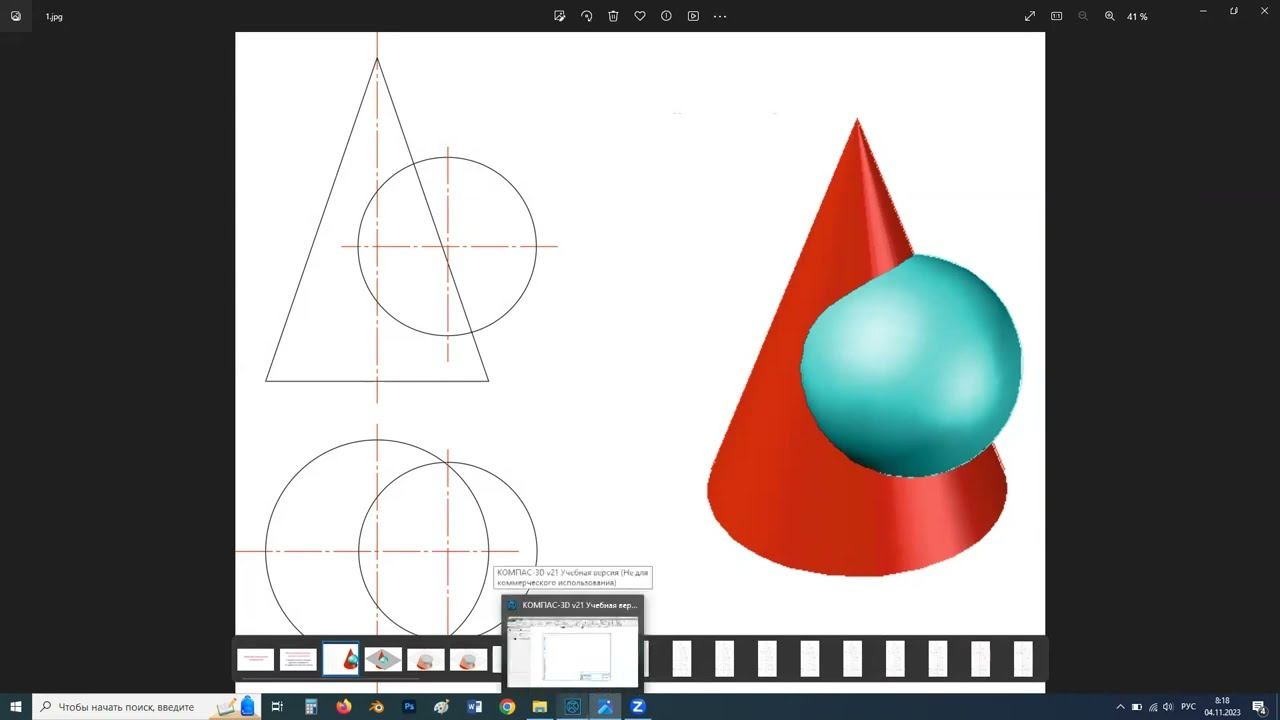Screen dimensions: 1280x720
Task: Expand the hidden system tray icons
Action: click(x=1120, y=707)
